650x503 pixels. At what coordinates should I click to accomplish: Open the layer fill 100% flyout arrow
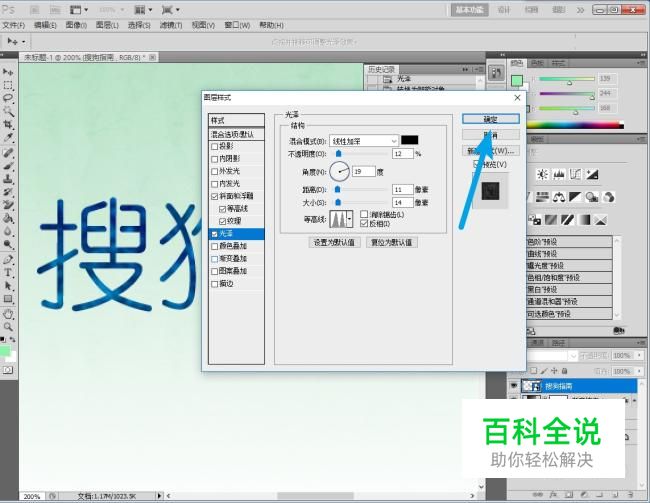tap(640, 371)
